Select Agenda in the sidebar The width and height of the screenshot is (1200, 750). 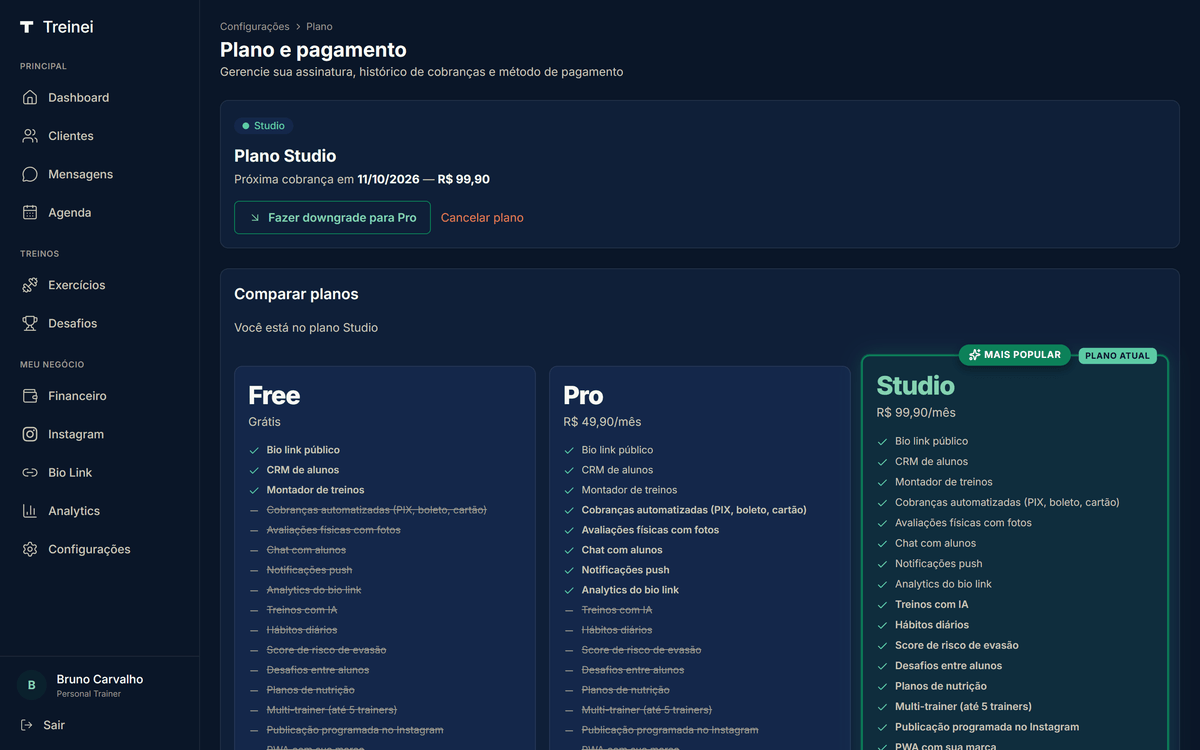[100, 212]
